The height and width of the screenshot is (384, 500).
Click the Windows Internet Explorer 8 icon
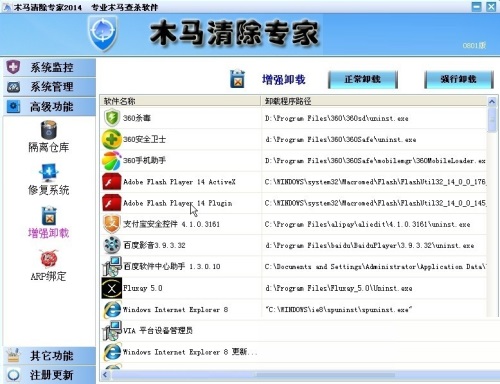[112, 309]
